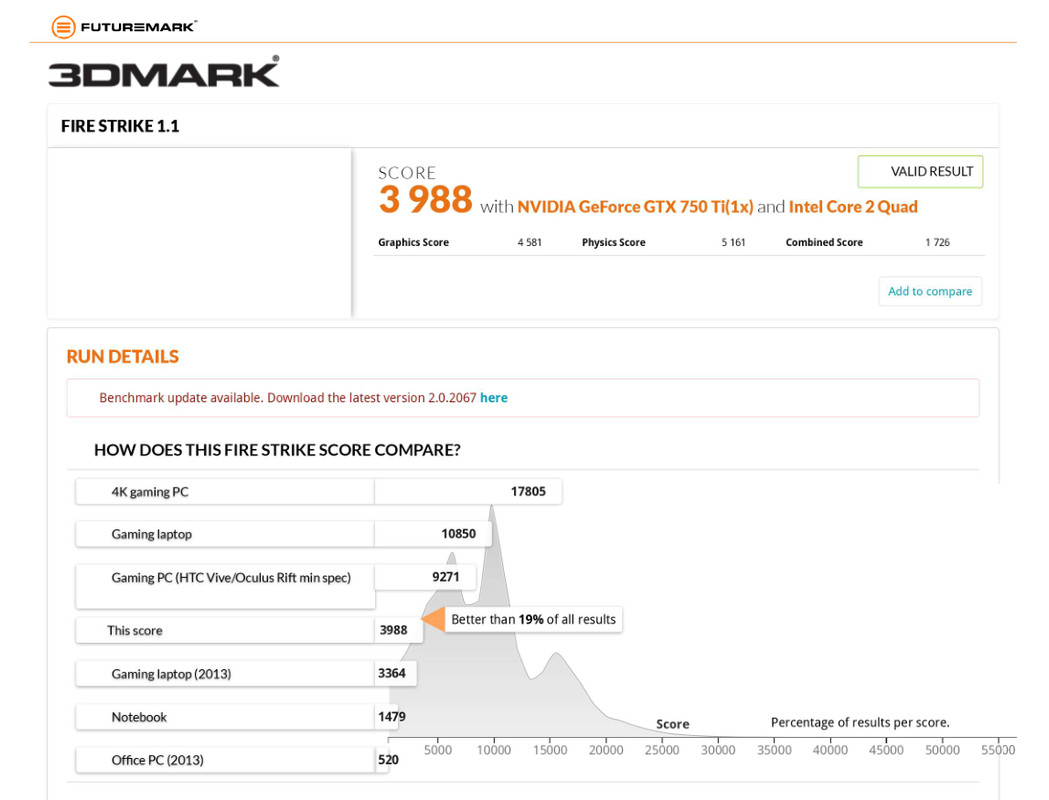
Task: Click the empty result thumbnail panel
Action: [199, 233]
